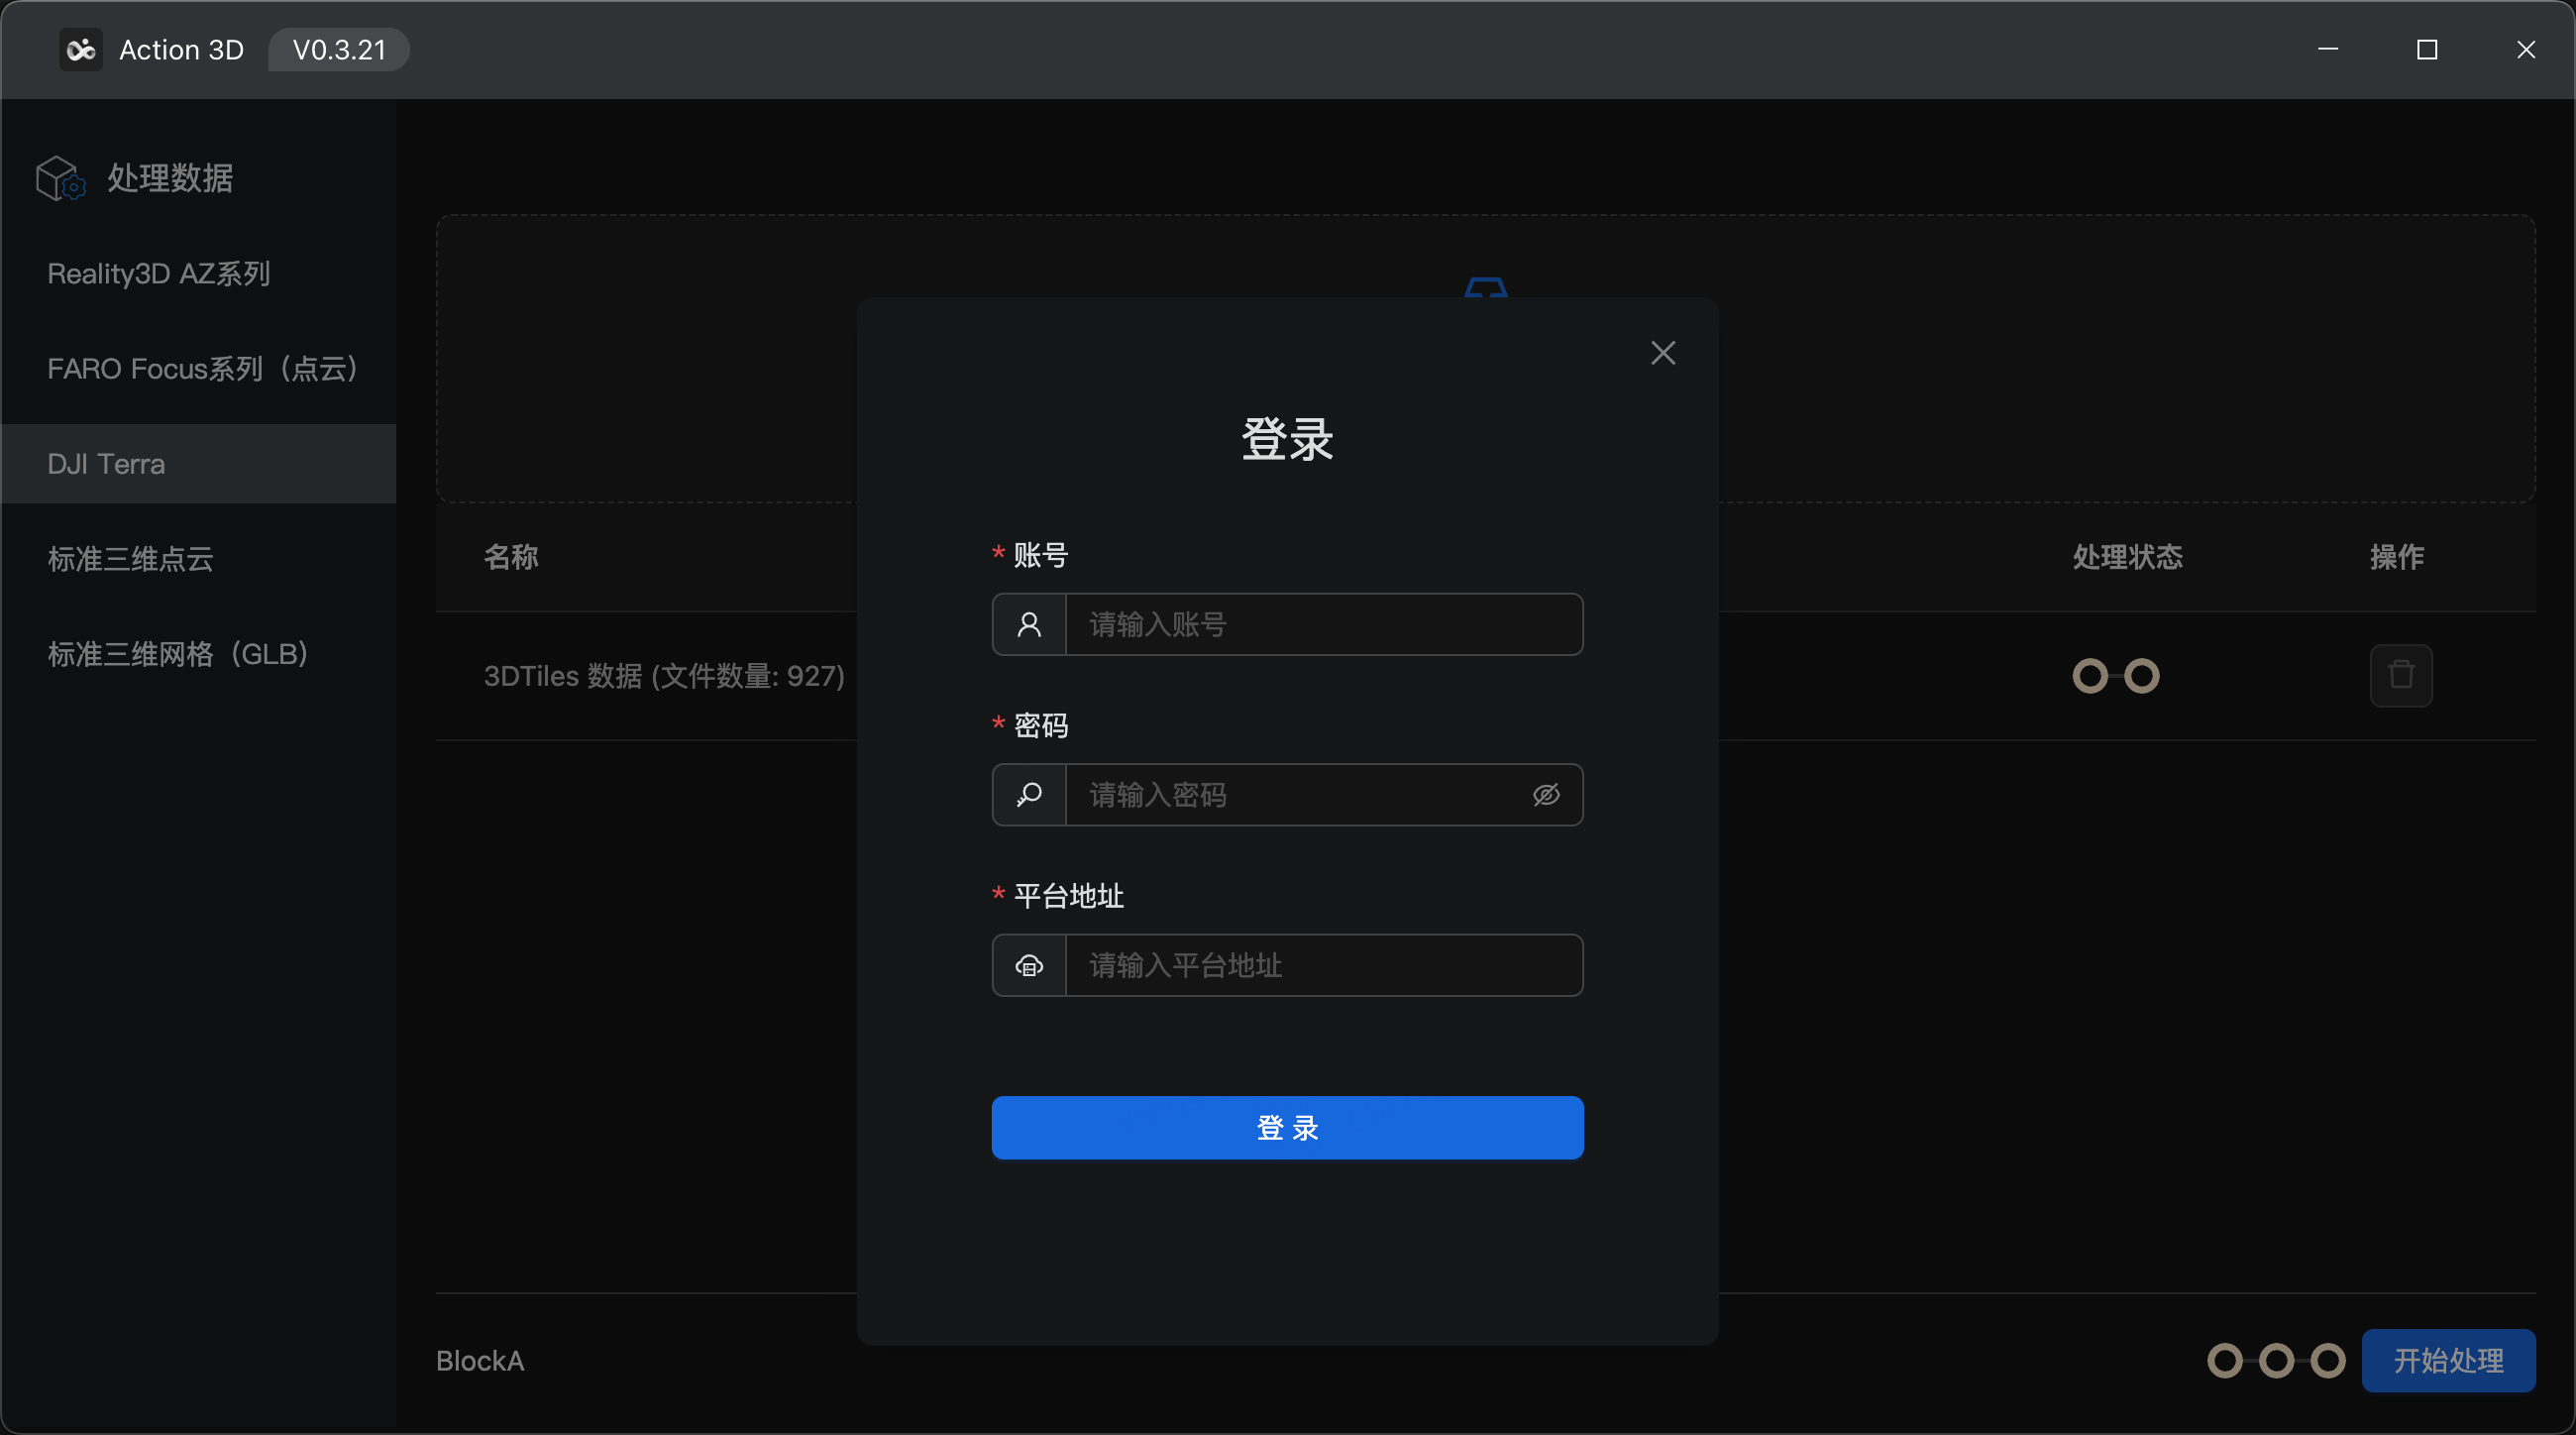Click the three-step progress indicator near 开始处理
The width and height of the screenshot is (2576, 1435).
2276,1360
